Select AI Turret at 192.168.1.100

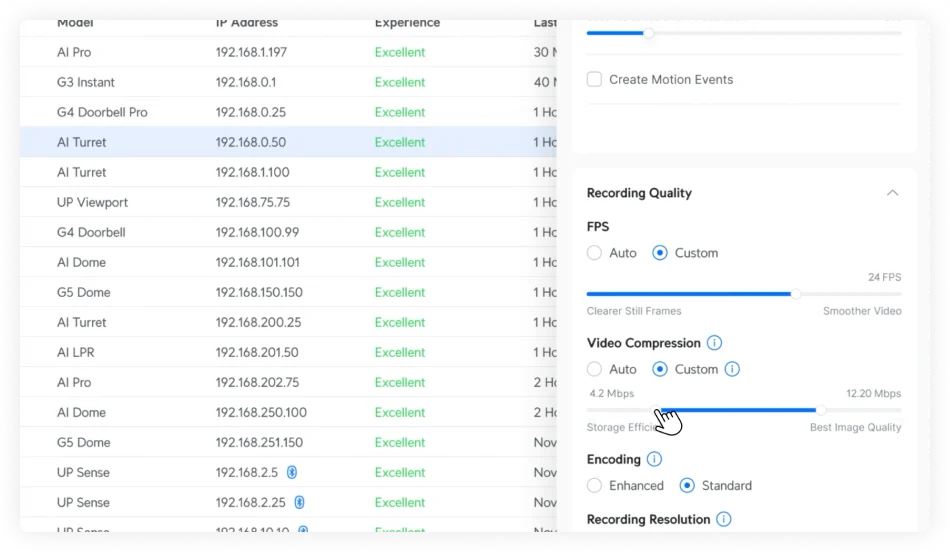pos(288,172)
